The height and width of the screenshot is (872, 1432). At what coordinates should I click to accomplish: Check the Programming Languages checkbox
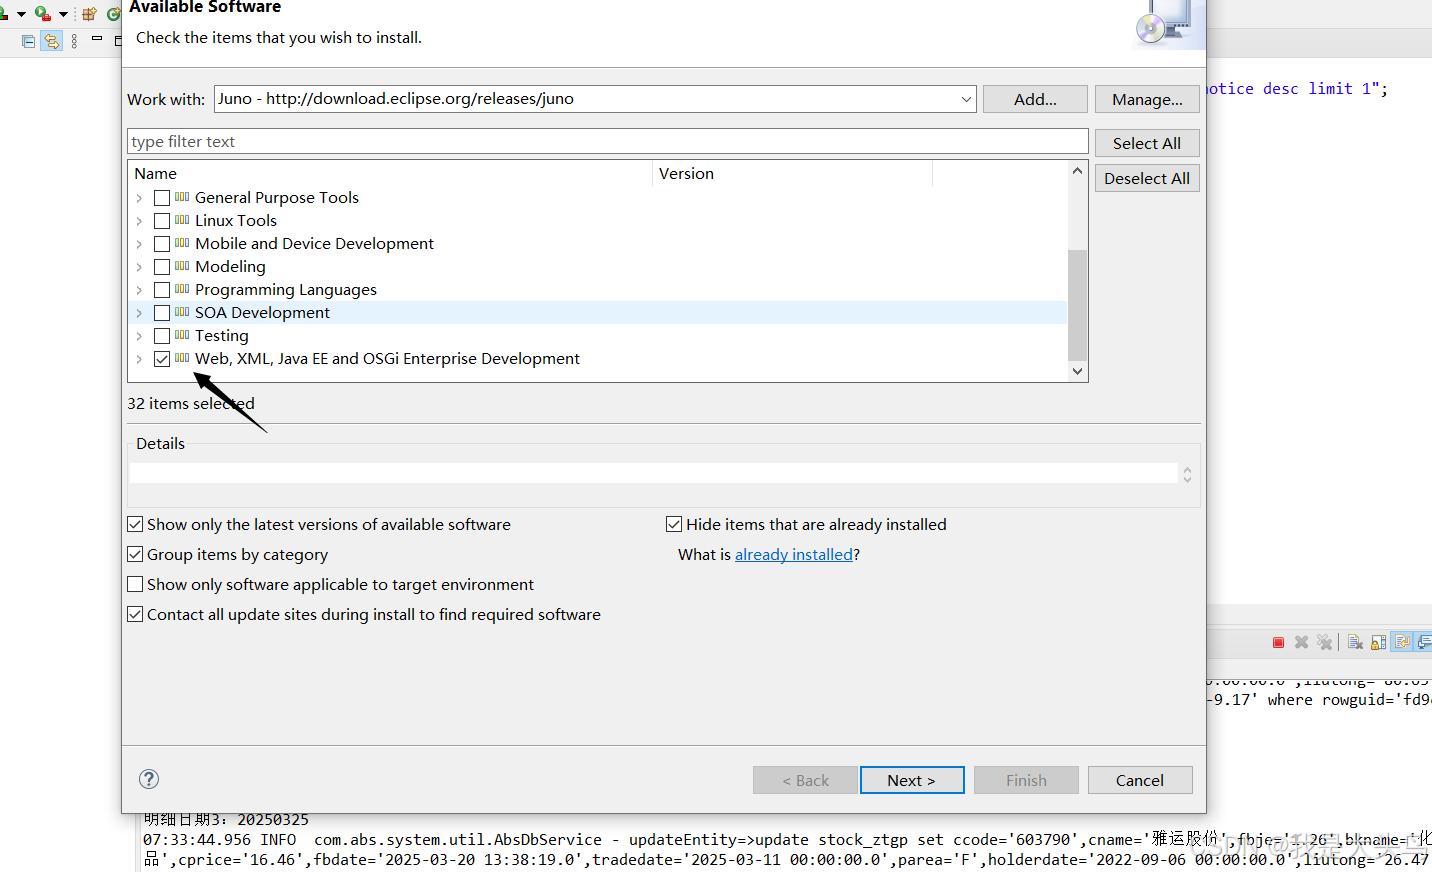[162, 290]
